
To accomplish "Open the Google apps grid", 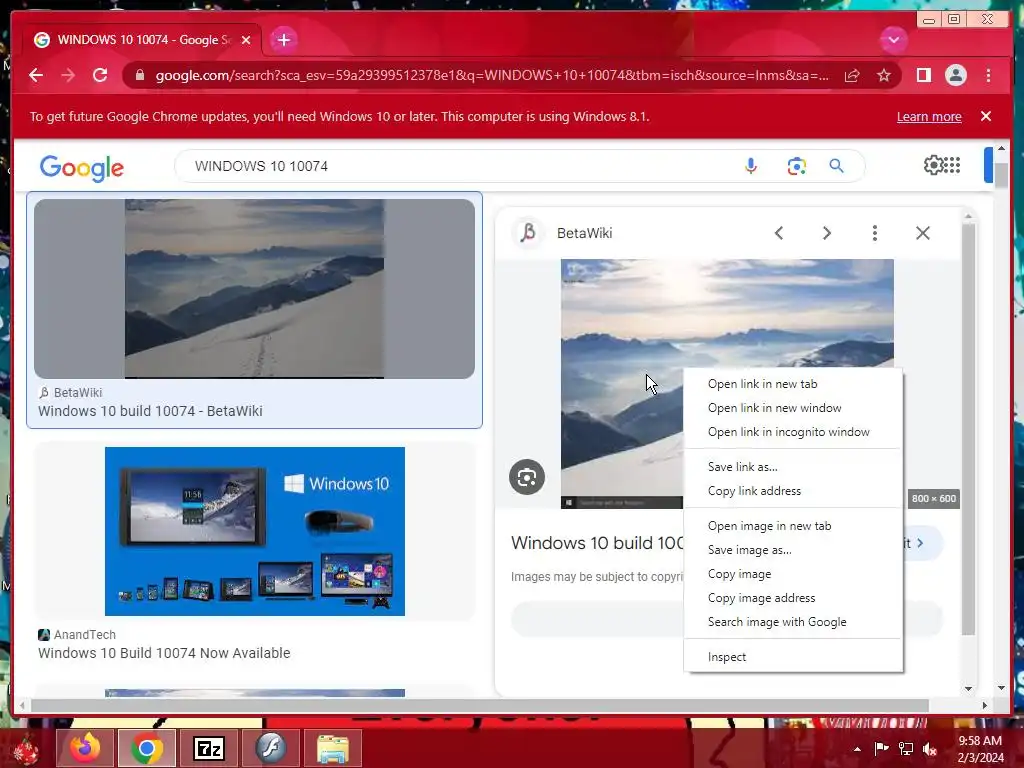I will [x=953, y=165].
